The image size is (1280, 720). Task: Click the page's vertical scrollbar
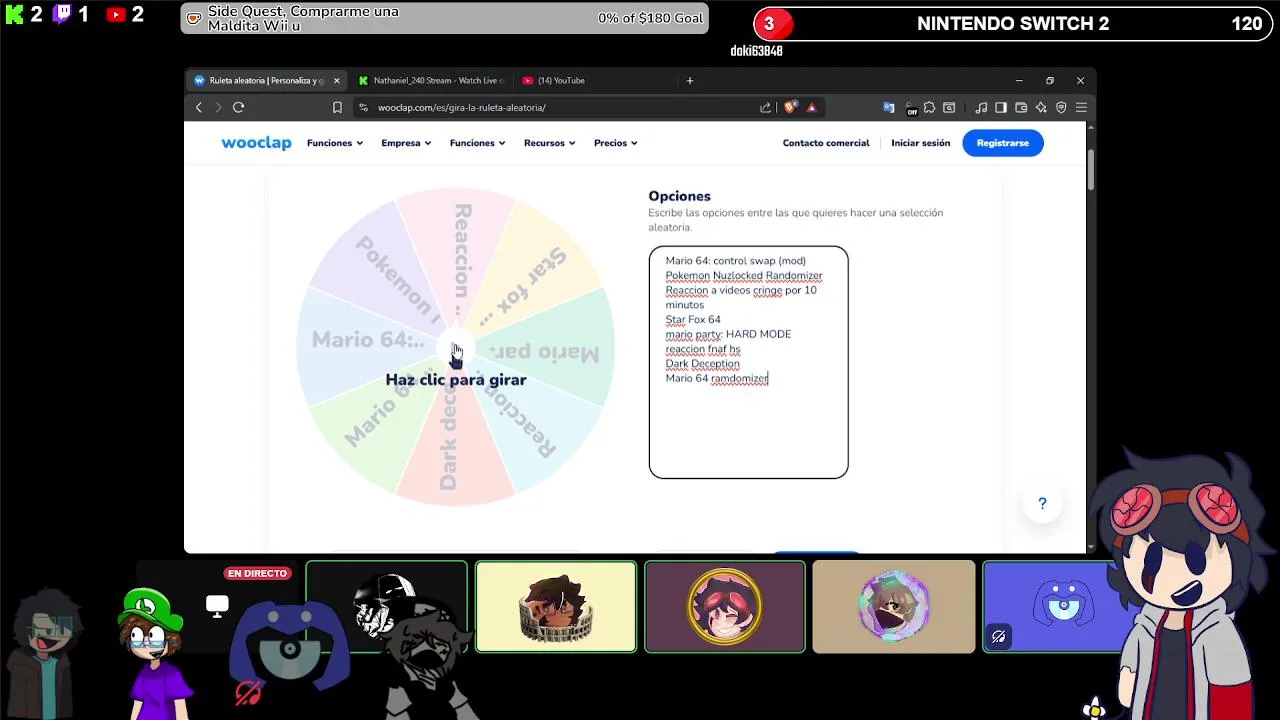1090,170
